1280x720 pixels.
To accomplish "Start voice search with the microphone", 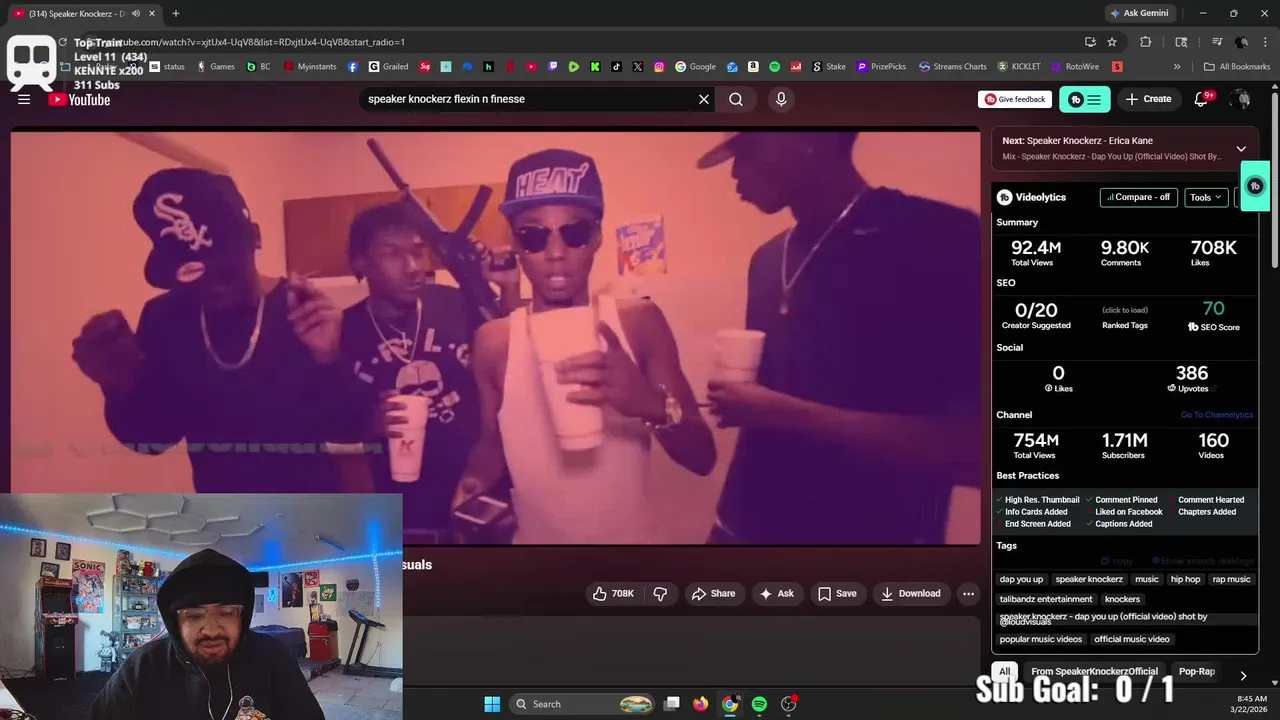I will click(x=781, y=99).
